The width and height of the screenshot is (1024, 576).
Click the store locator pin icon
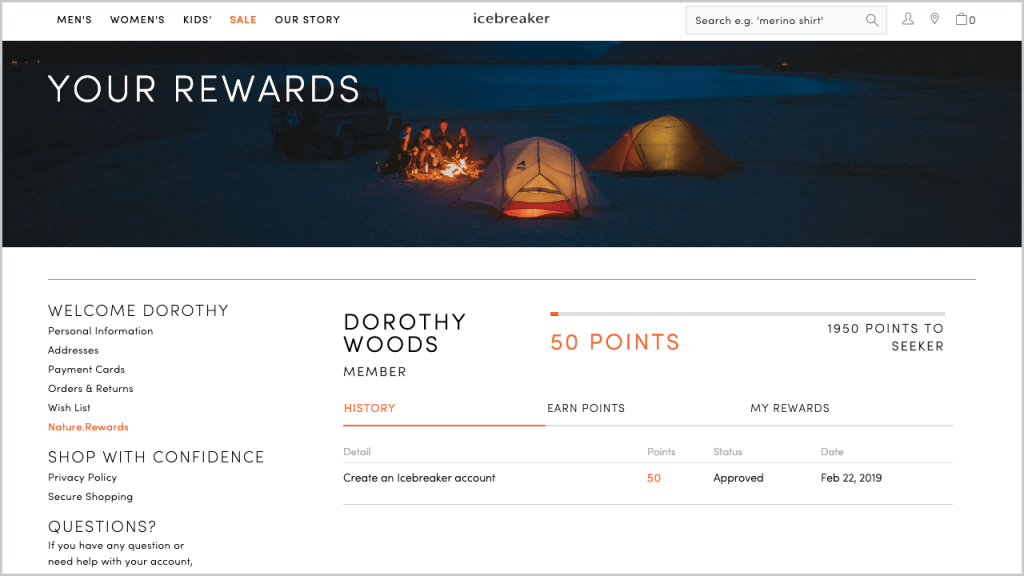pyautogui.click(x=935, y=19)
